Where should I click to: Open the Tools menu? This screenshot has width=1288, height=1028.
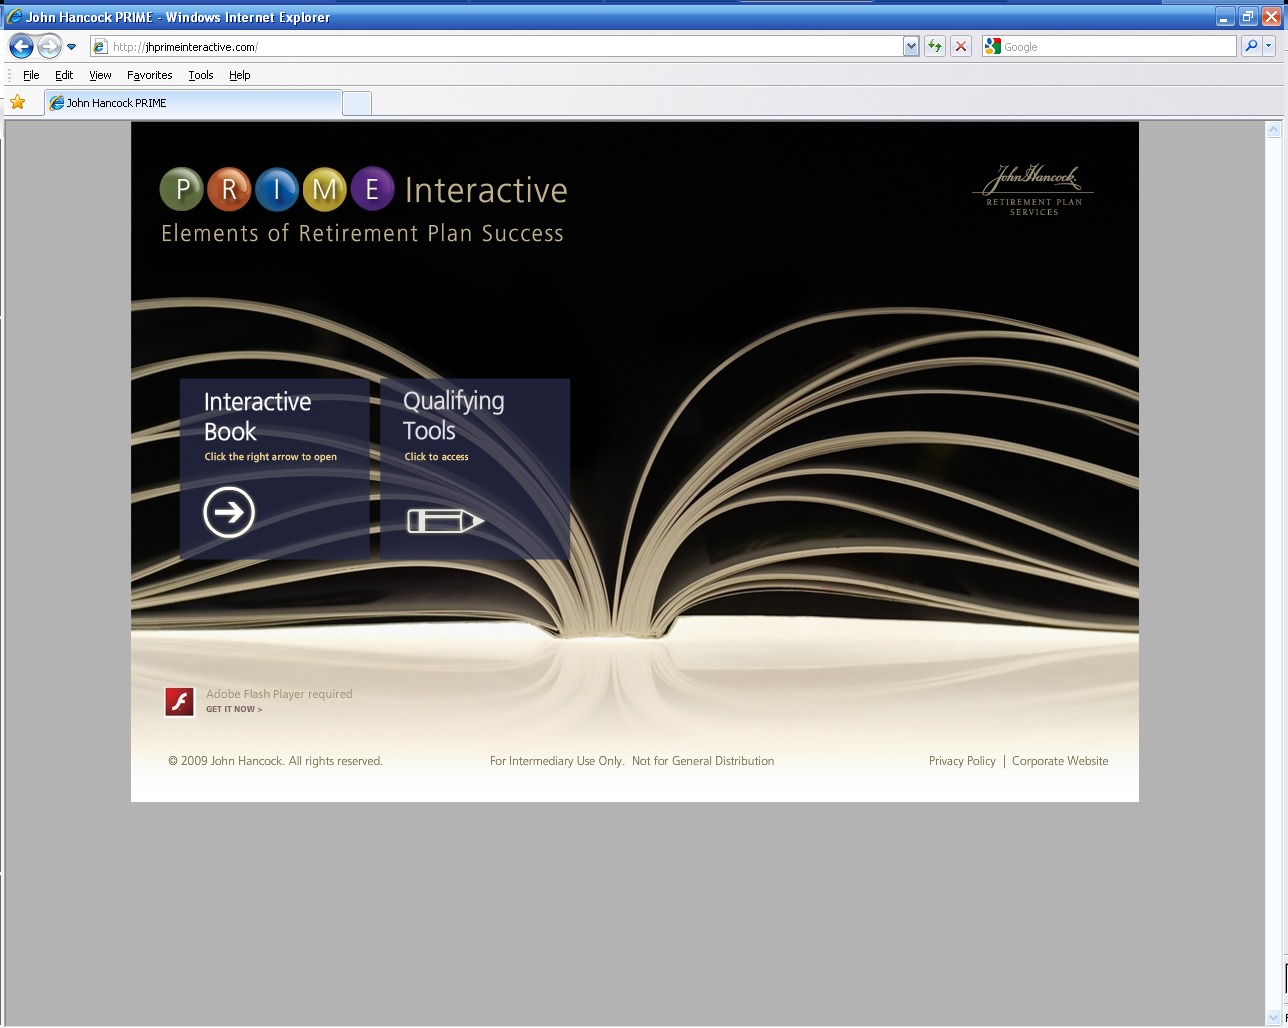[201, 75]
